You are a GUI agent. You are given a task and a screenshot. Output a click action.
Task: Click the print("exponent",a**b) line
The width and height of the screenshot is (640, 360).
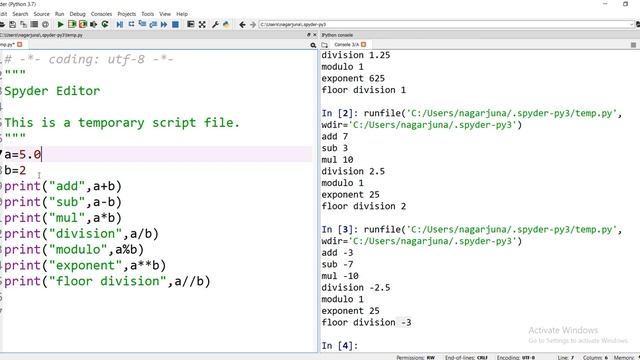pyautogui.click(x=85, y=266)
